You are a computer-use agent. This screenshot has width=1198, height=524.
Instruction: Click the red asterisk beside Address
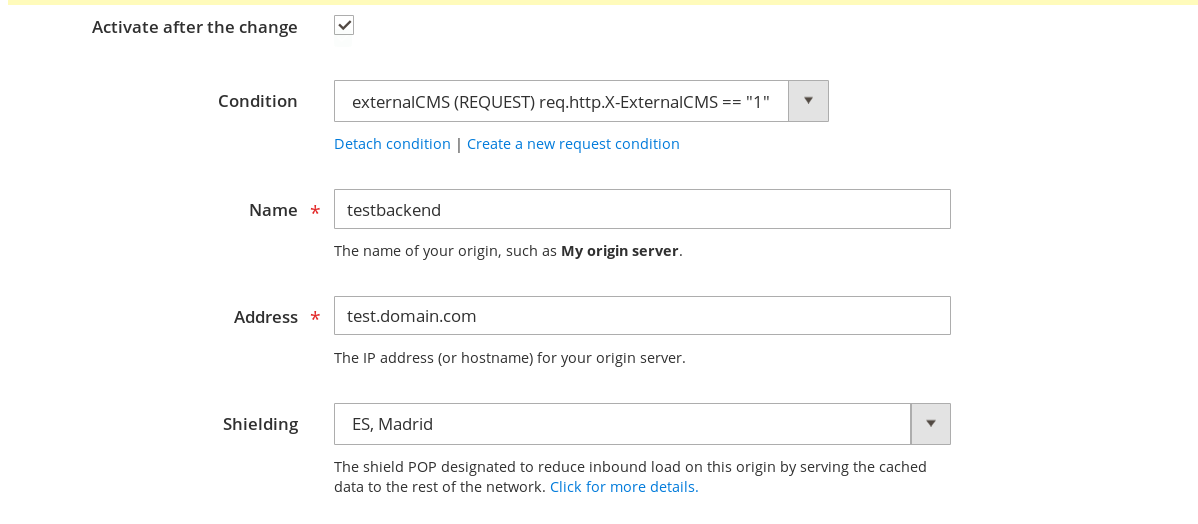click(x=315, y=318)
